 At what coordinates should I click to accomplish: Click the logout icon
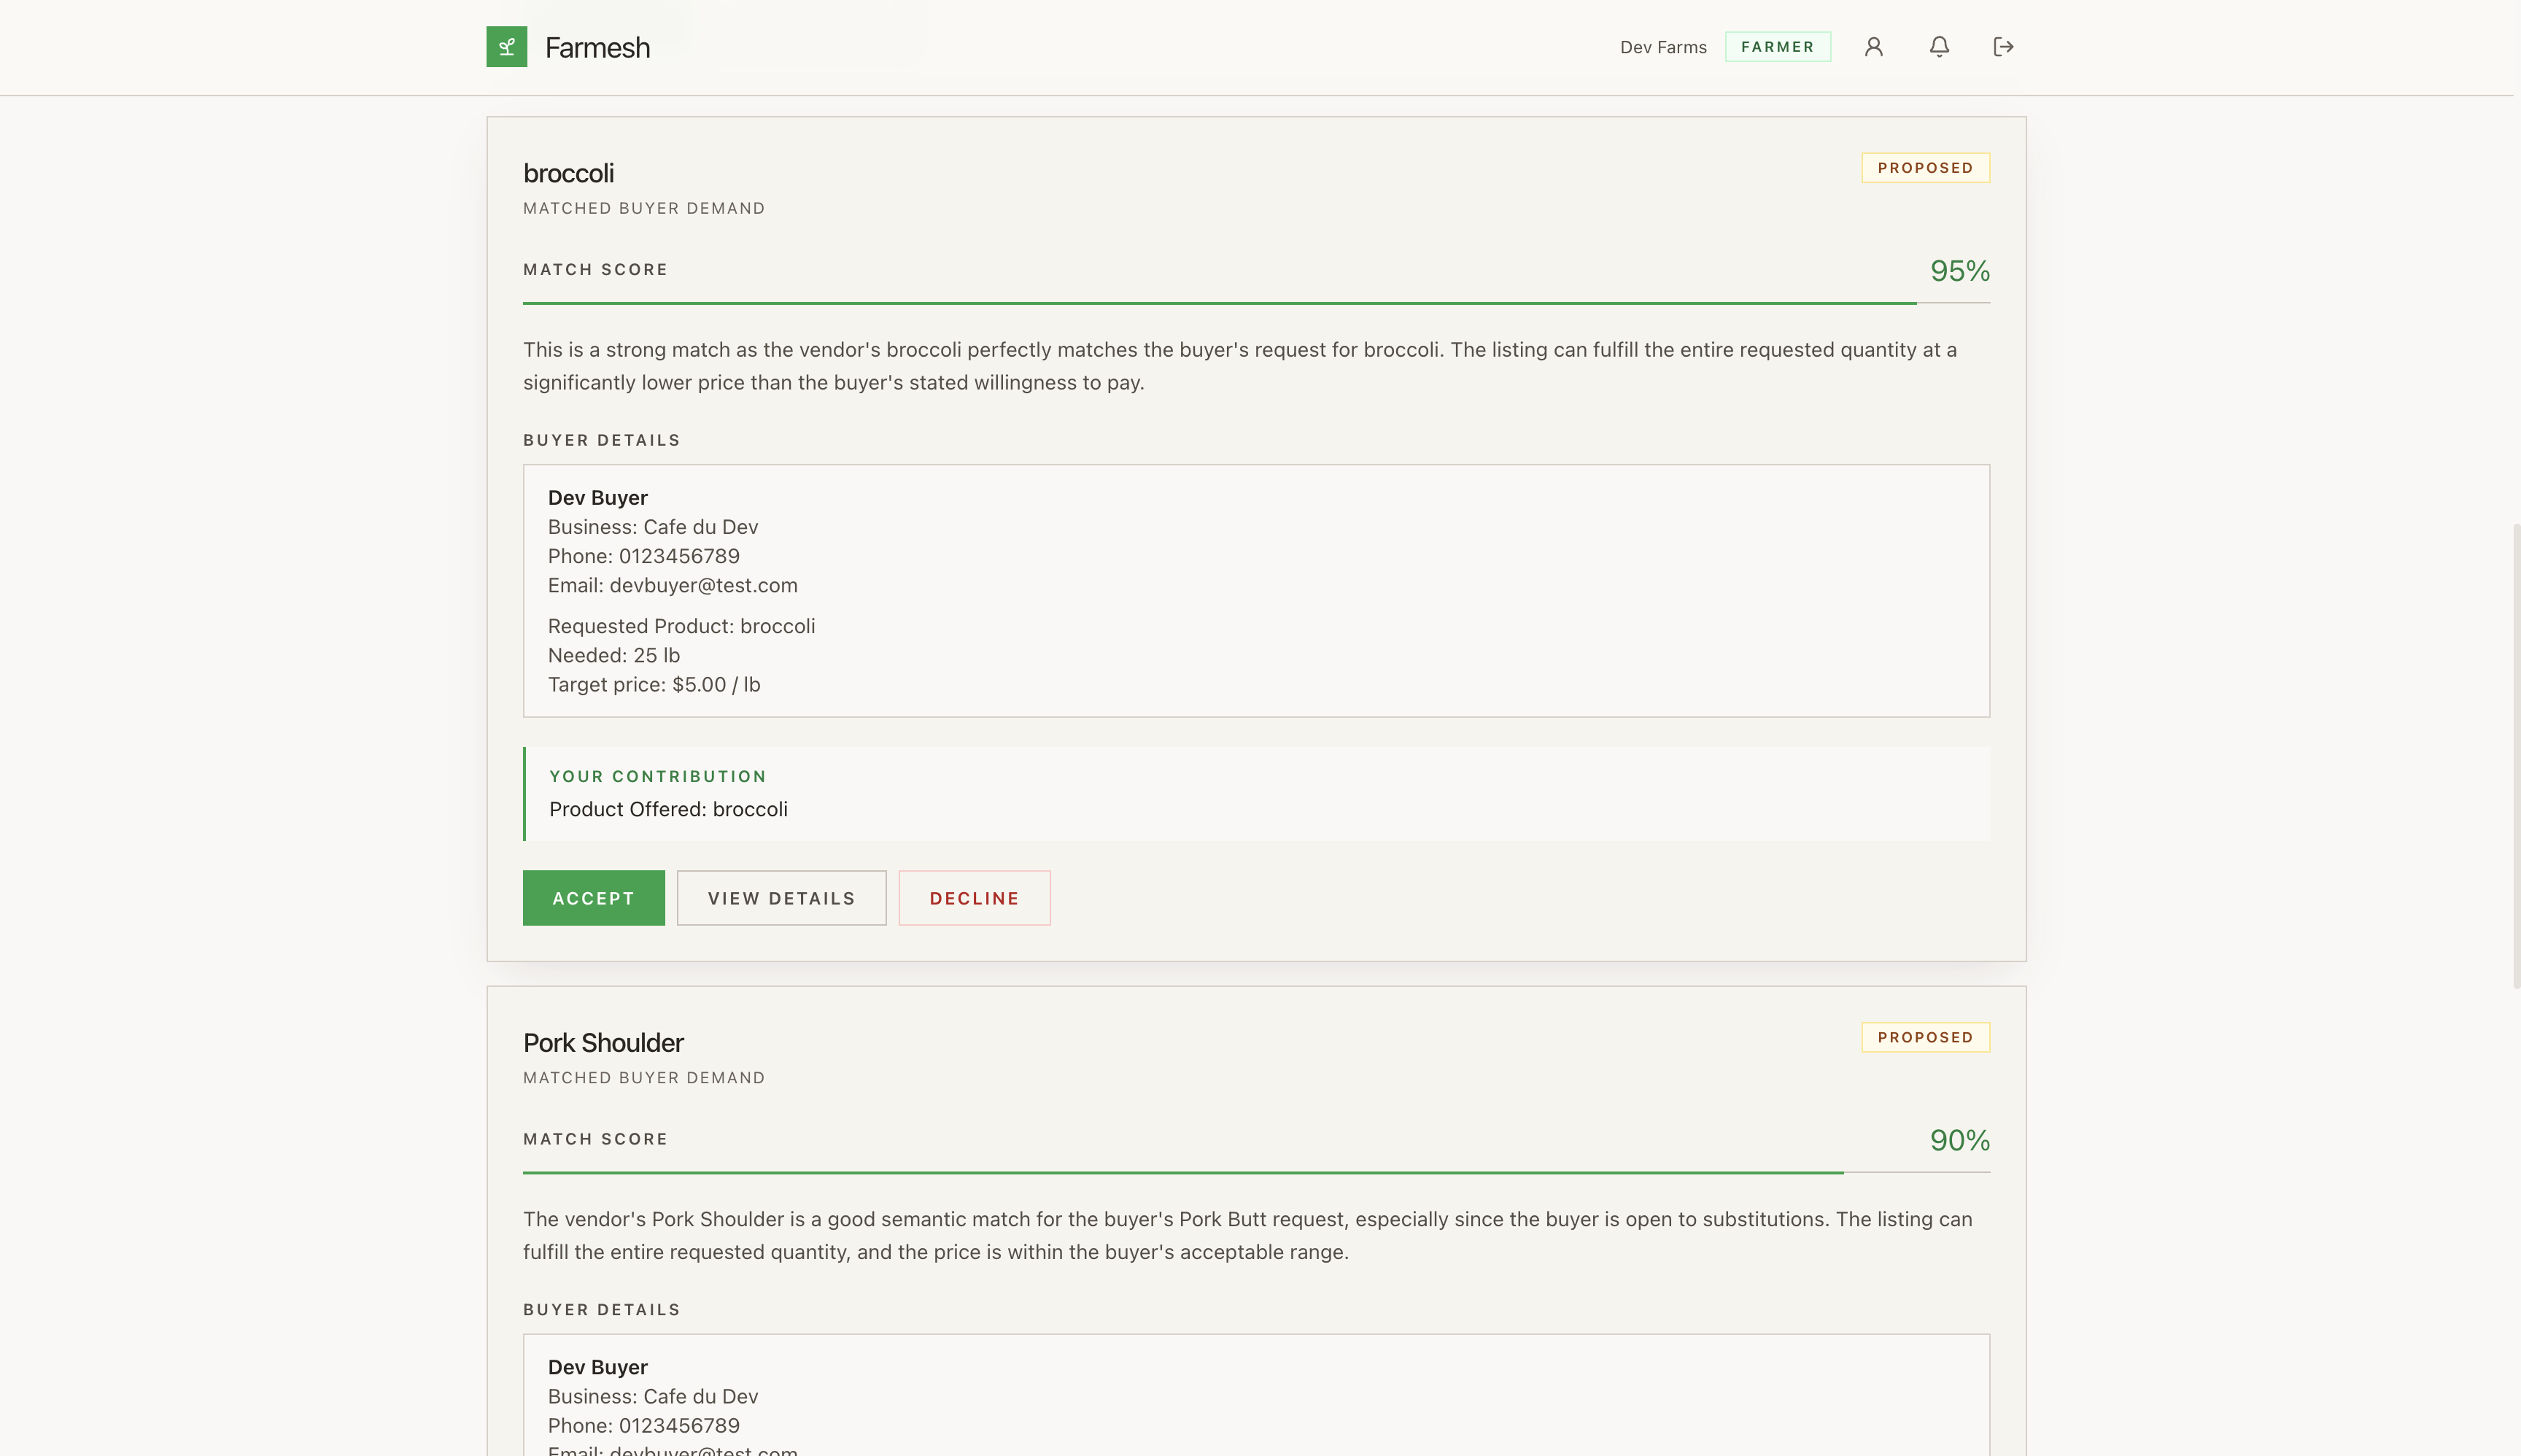click(2002, 47)
